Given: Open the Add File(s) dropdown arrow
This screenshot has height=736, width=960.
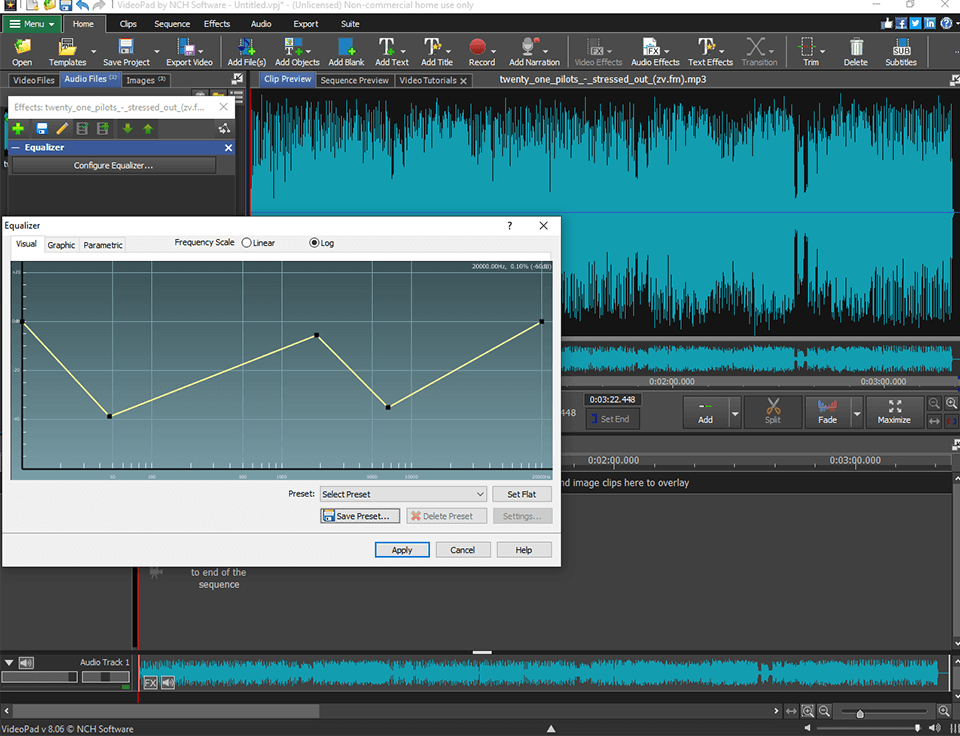Looking at the screenshot, I should point(262,50).
